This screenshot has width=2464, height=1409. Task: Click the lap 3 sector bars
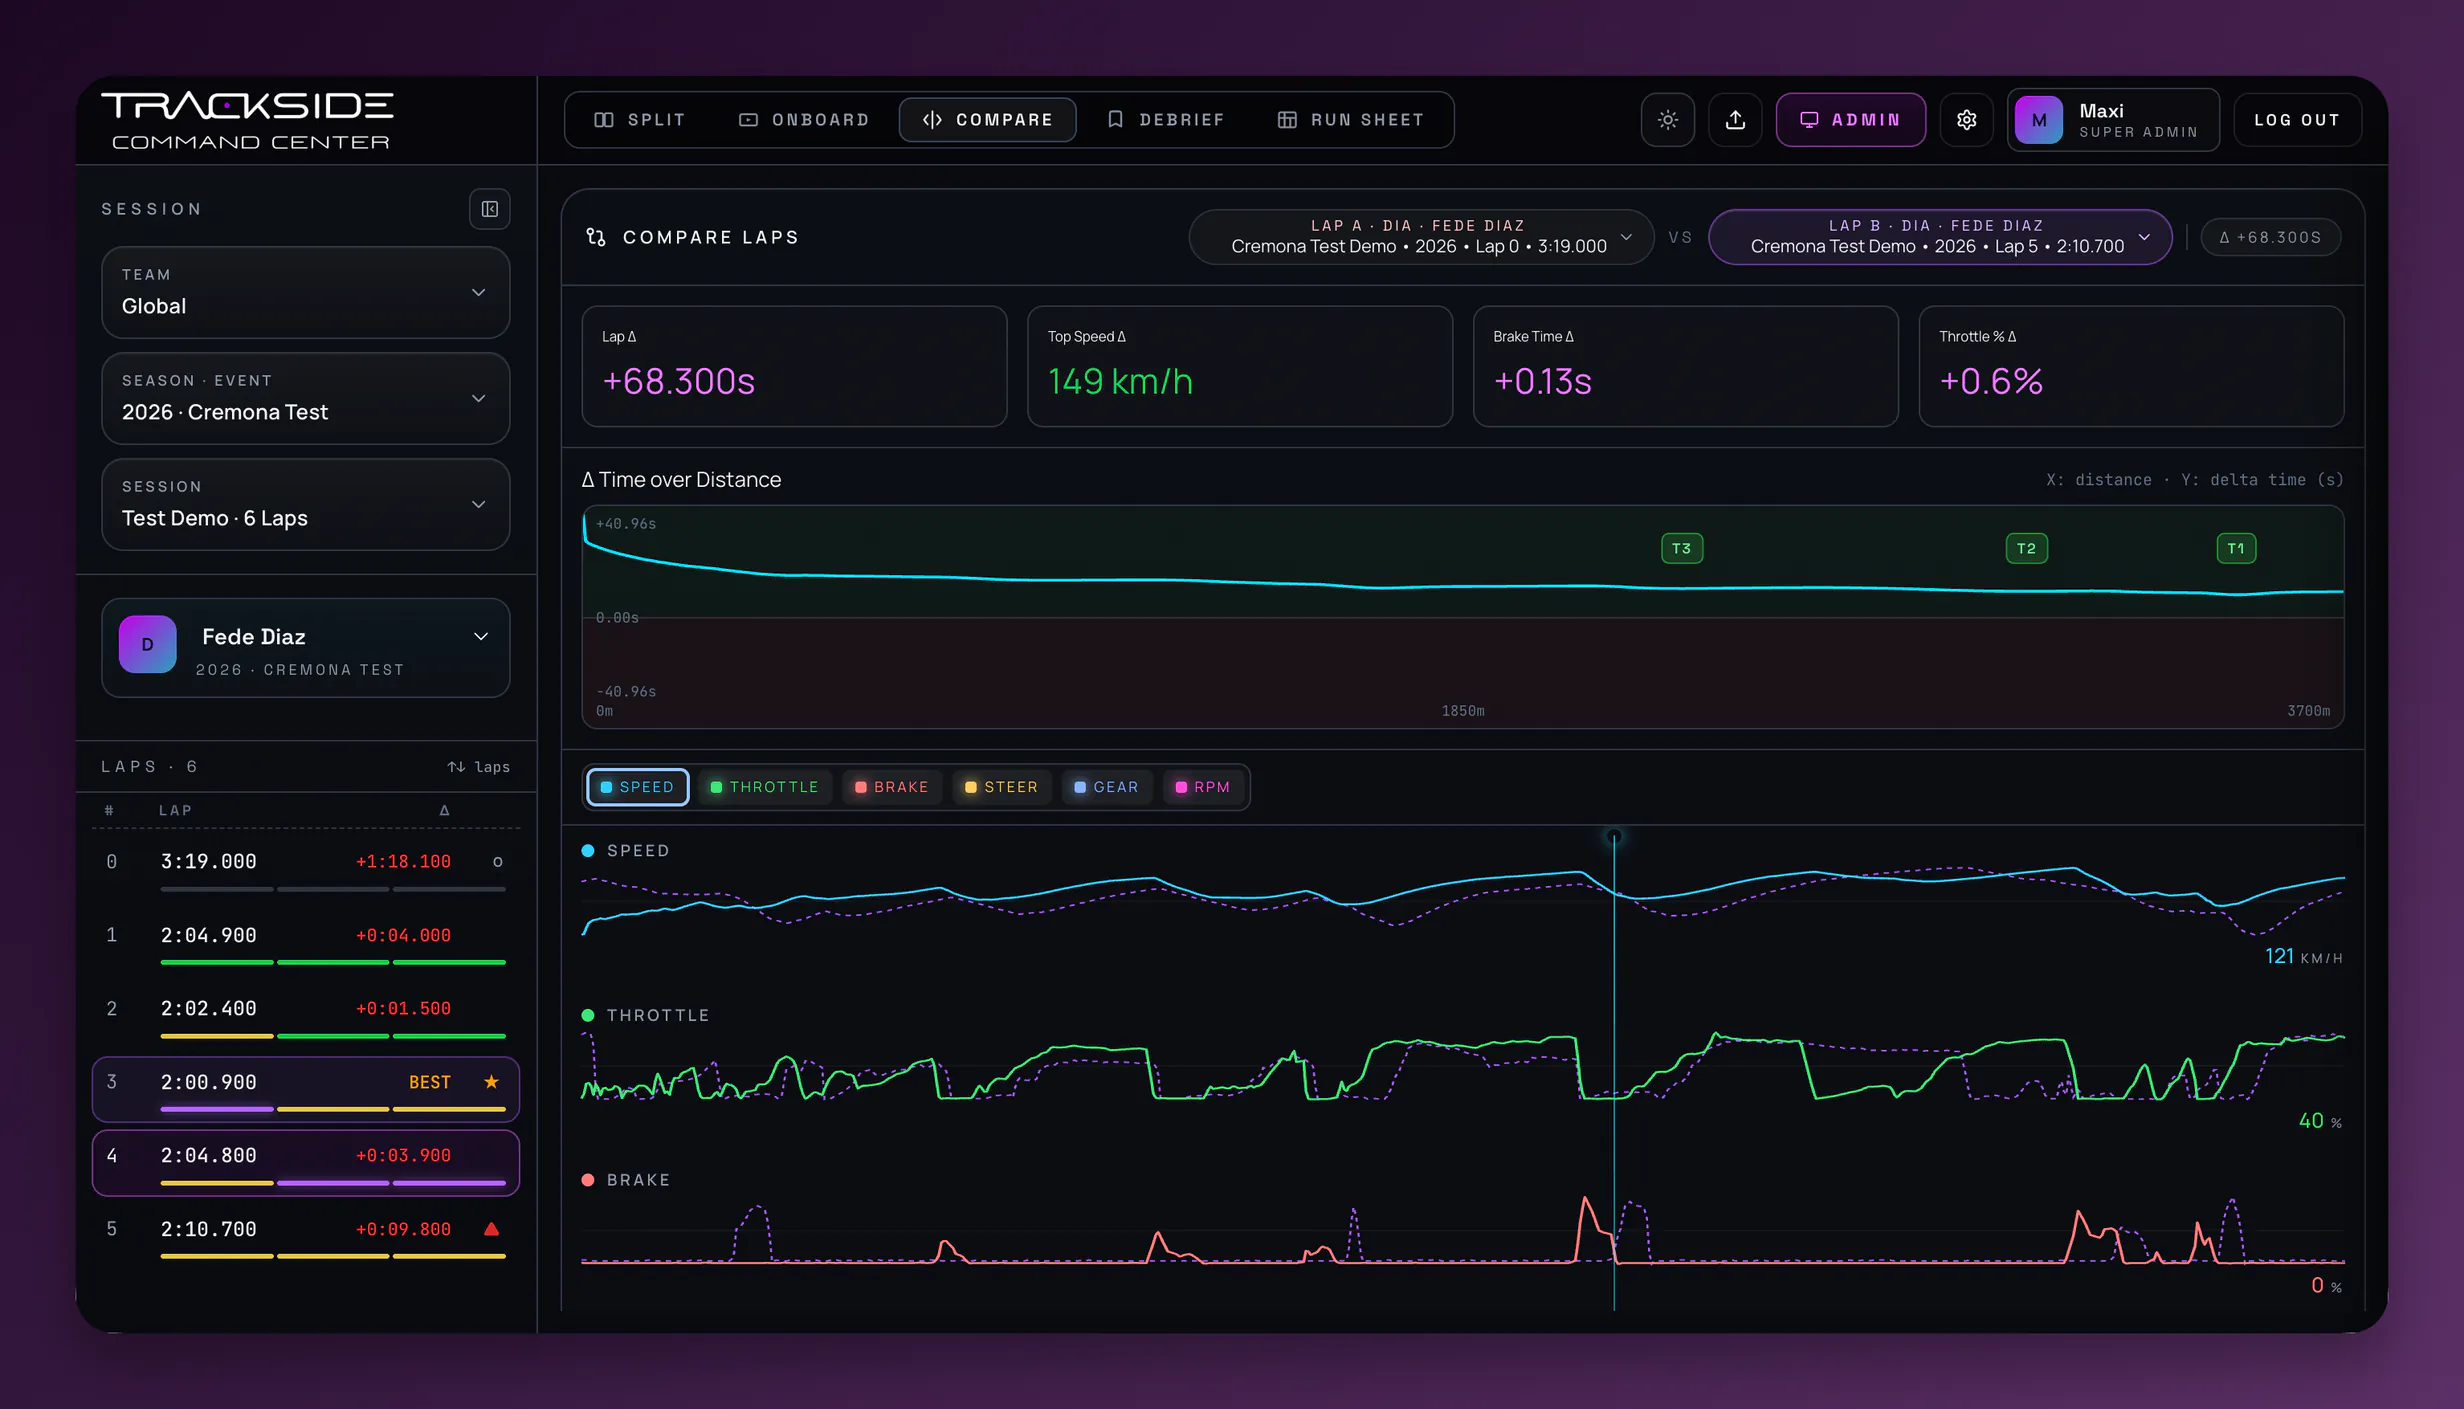[x=333, y=1109]
